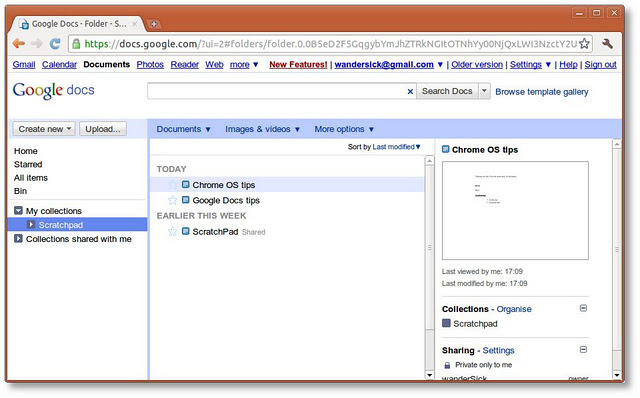Image resolution: width=640 pixels, height=398 pixels.
Task: Click the Search Docs button
Action: click(x=447, y=91)
